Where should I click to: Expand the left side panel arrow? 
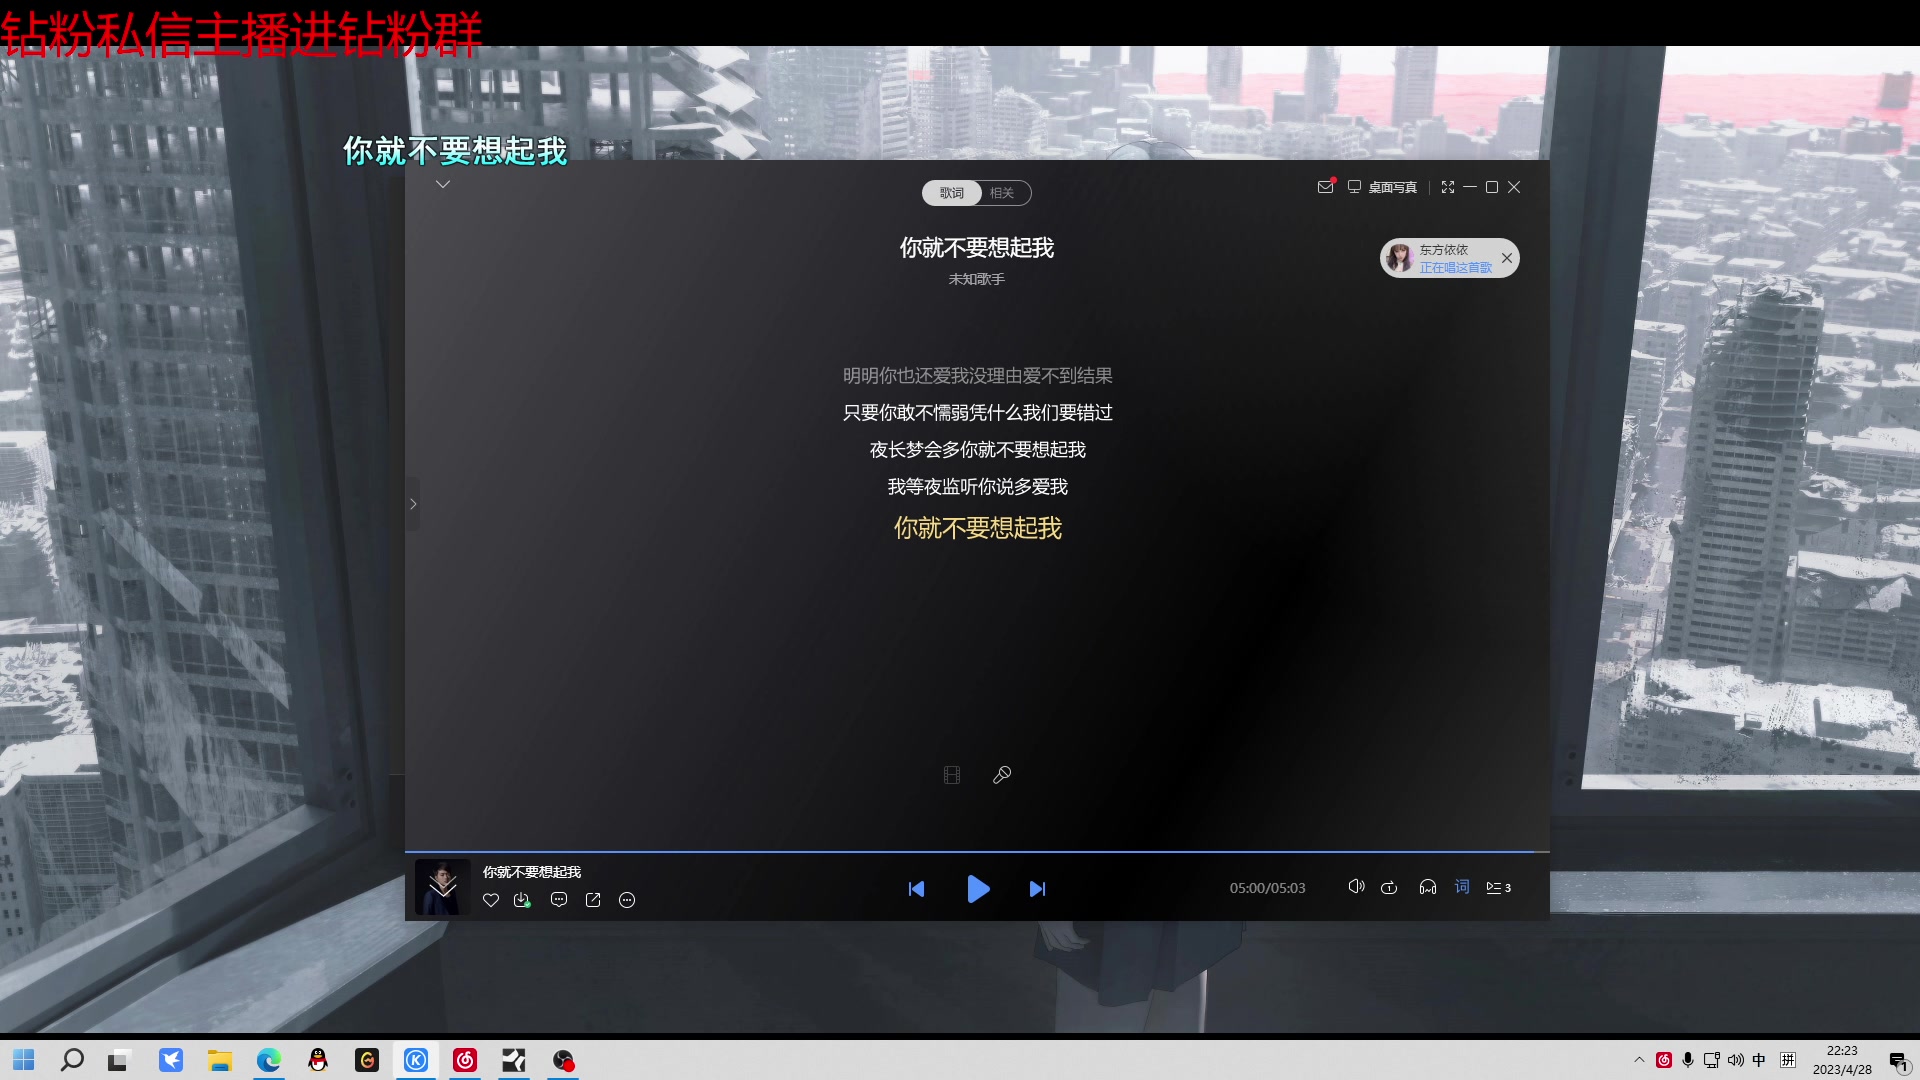[x=413, y=503]
